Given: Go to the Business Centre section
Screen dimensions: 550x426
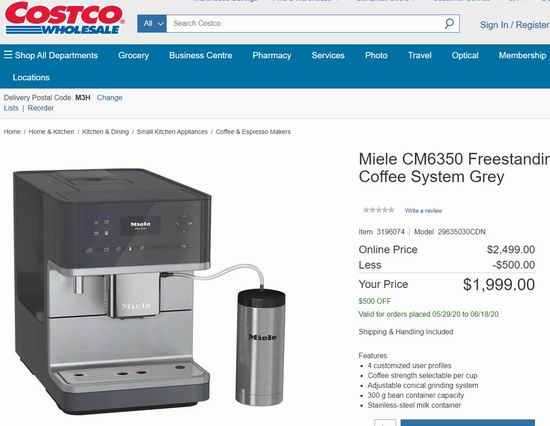Looking at the screenshot, I should pos(200,55).
